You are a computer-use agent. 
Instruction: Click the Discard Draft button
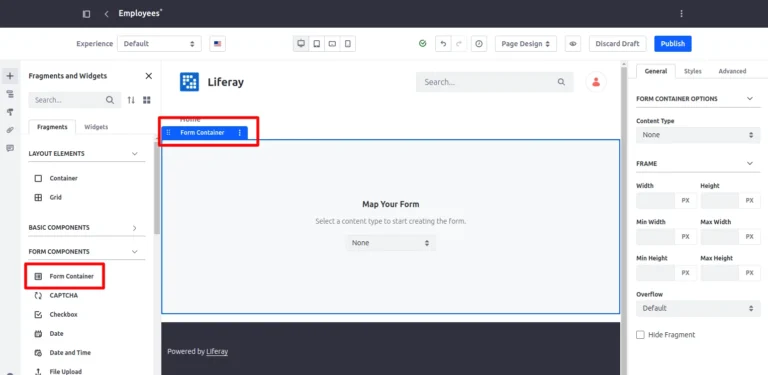click(x=617, y=44)
